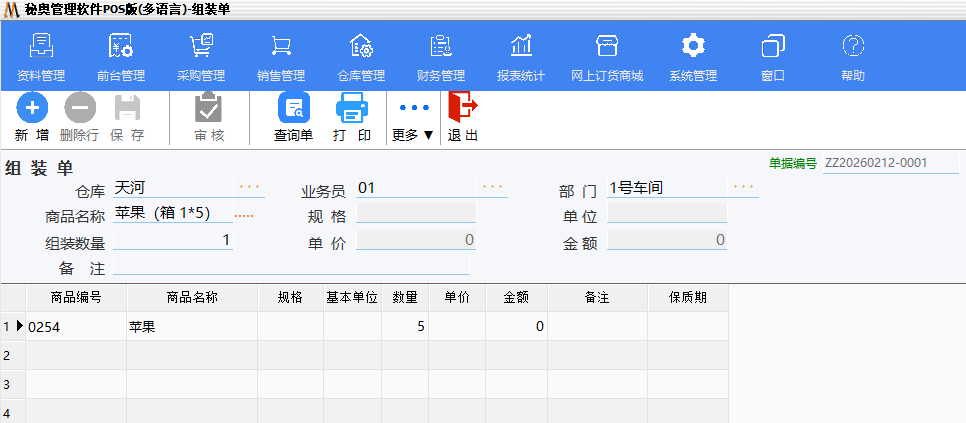Open the 系统管理 gear menu

[x=693, y=47]
